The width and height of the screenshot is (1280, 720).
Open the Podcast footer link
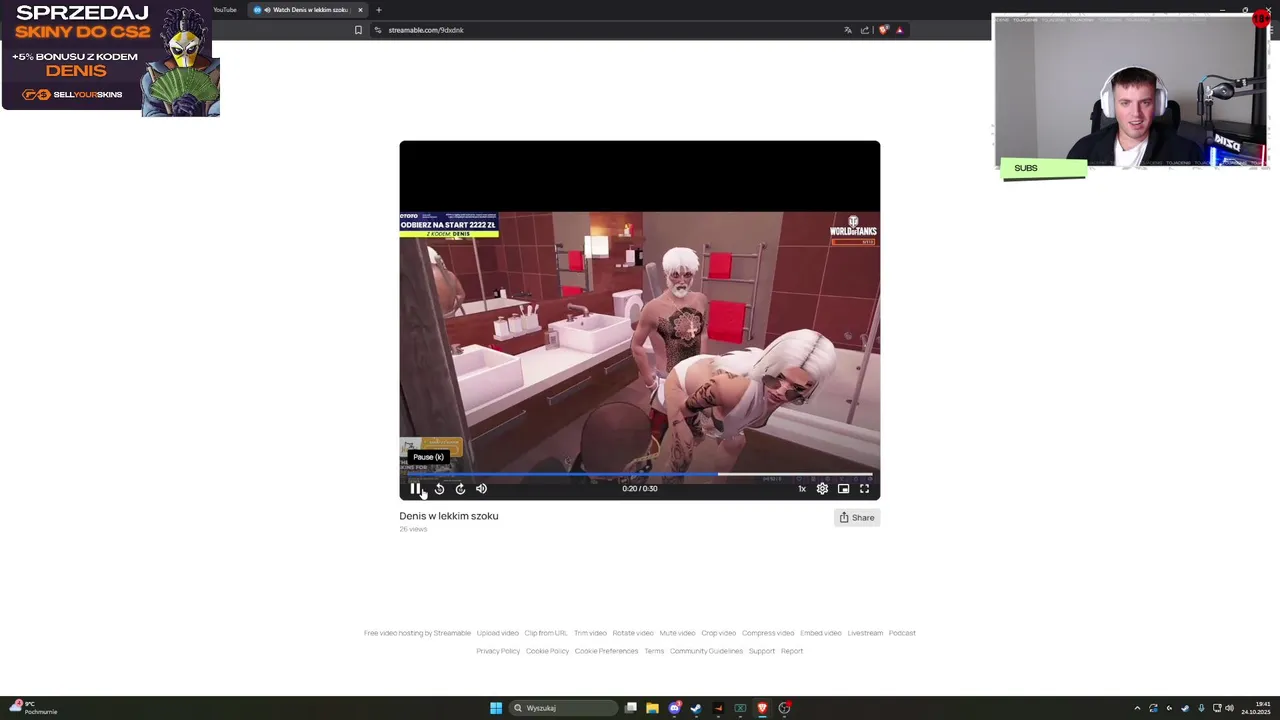click(902, 633)
